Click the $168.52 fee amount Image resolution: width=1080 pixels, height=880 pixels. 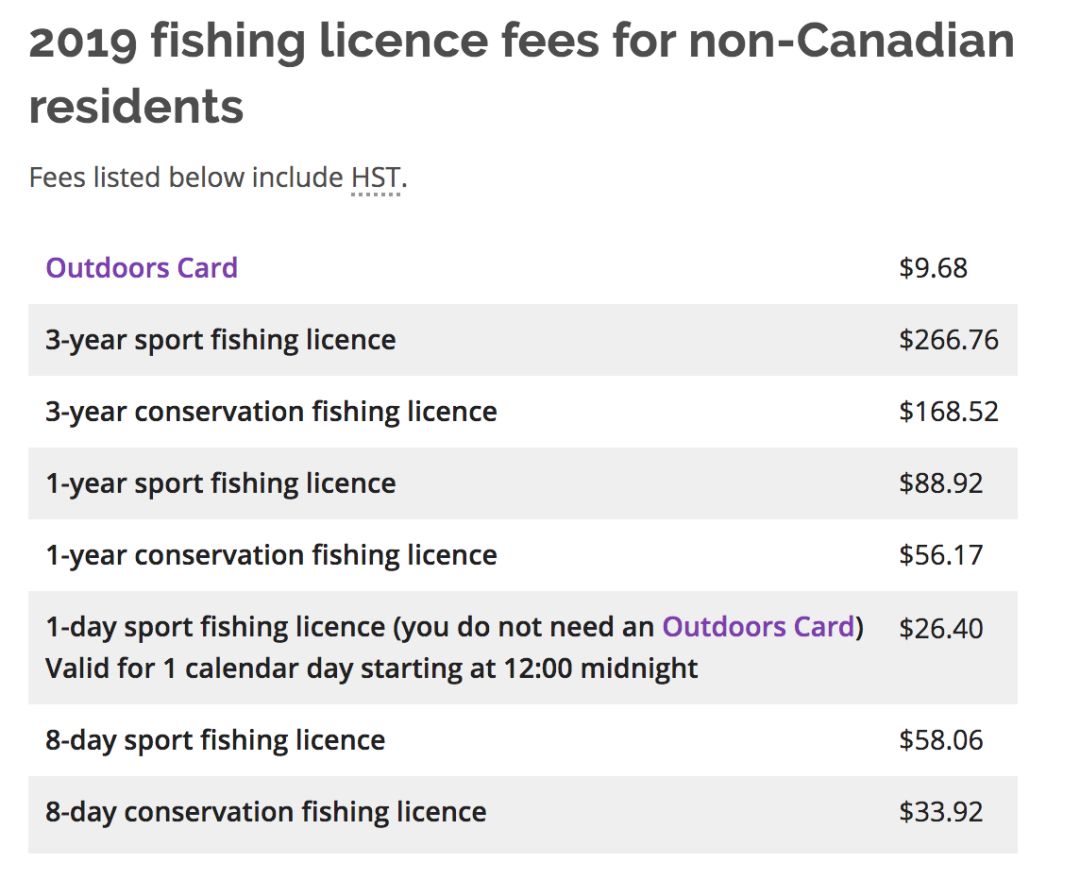click(948, 411)
